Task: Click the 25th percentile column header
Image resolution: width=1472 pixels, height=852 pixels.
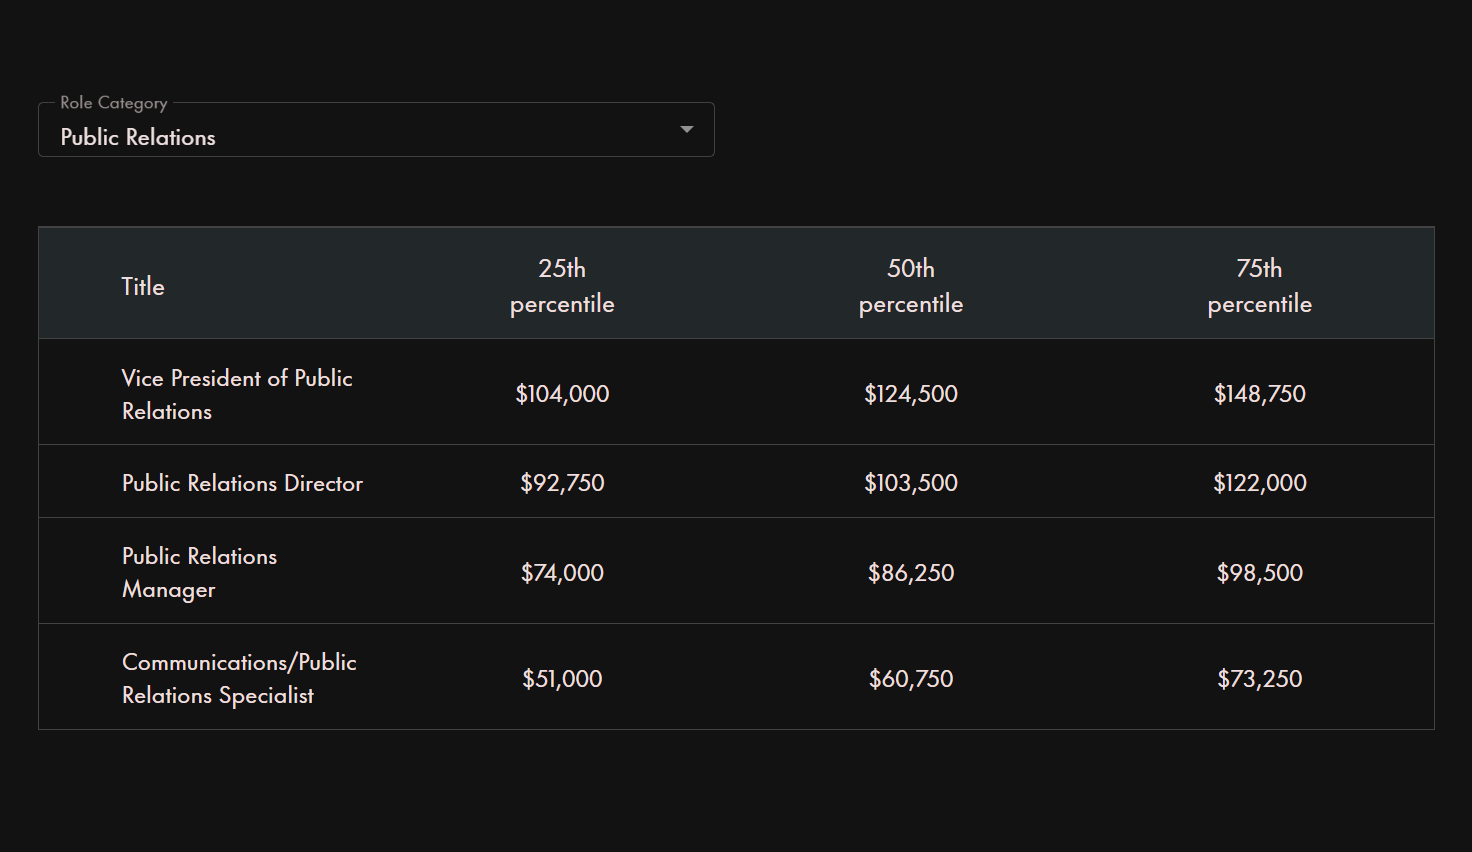Action: pos(562,286)
